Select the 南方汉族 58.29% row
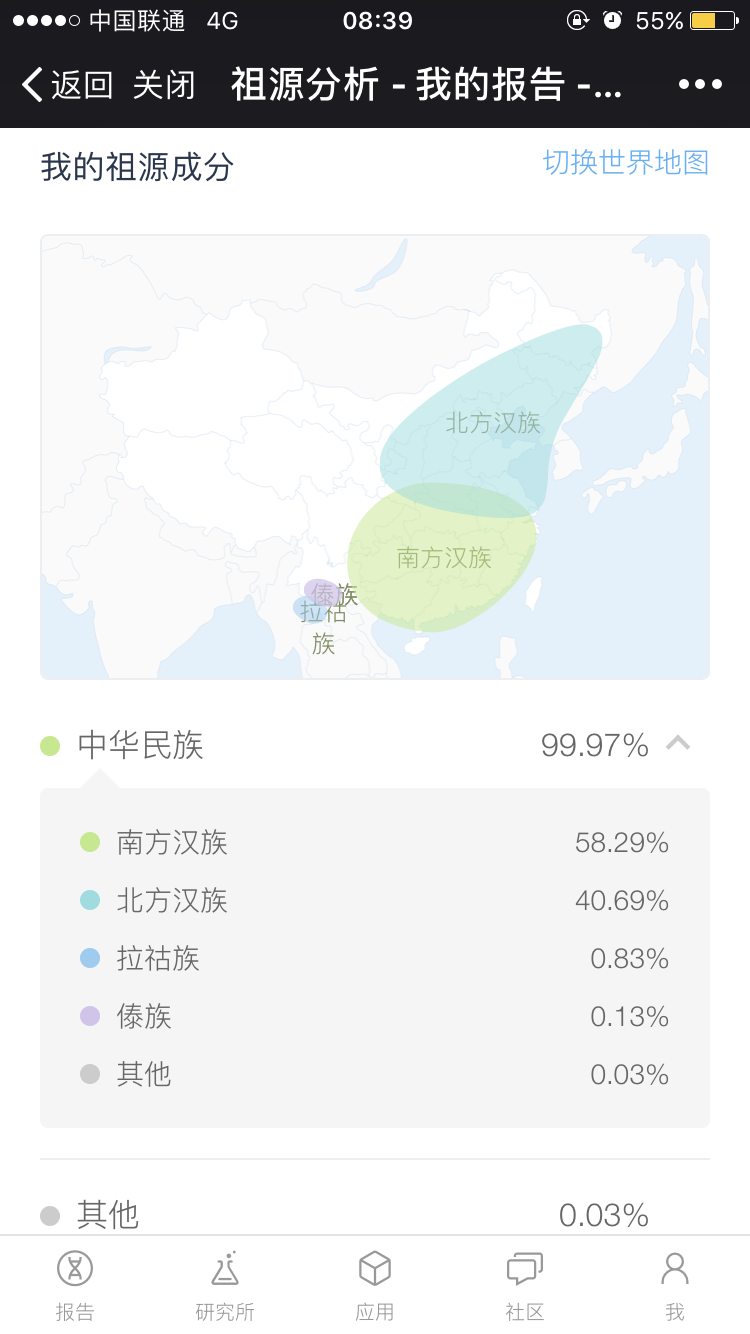This screenshot has height=1334, width=750. 375,842
